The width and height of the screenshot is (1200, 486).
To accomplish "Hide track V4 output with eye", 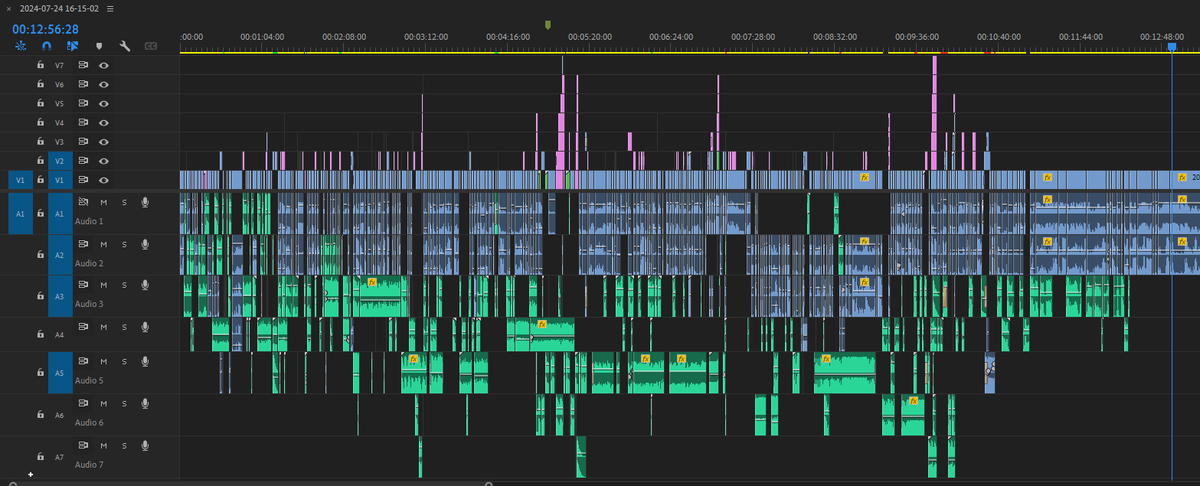I will [103, 122].
